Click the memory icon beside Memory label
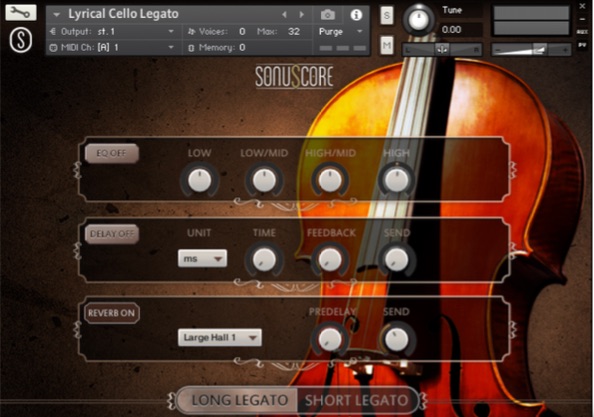The height and width of the screenshot is (417, 594). [x=191, y=48]
